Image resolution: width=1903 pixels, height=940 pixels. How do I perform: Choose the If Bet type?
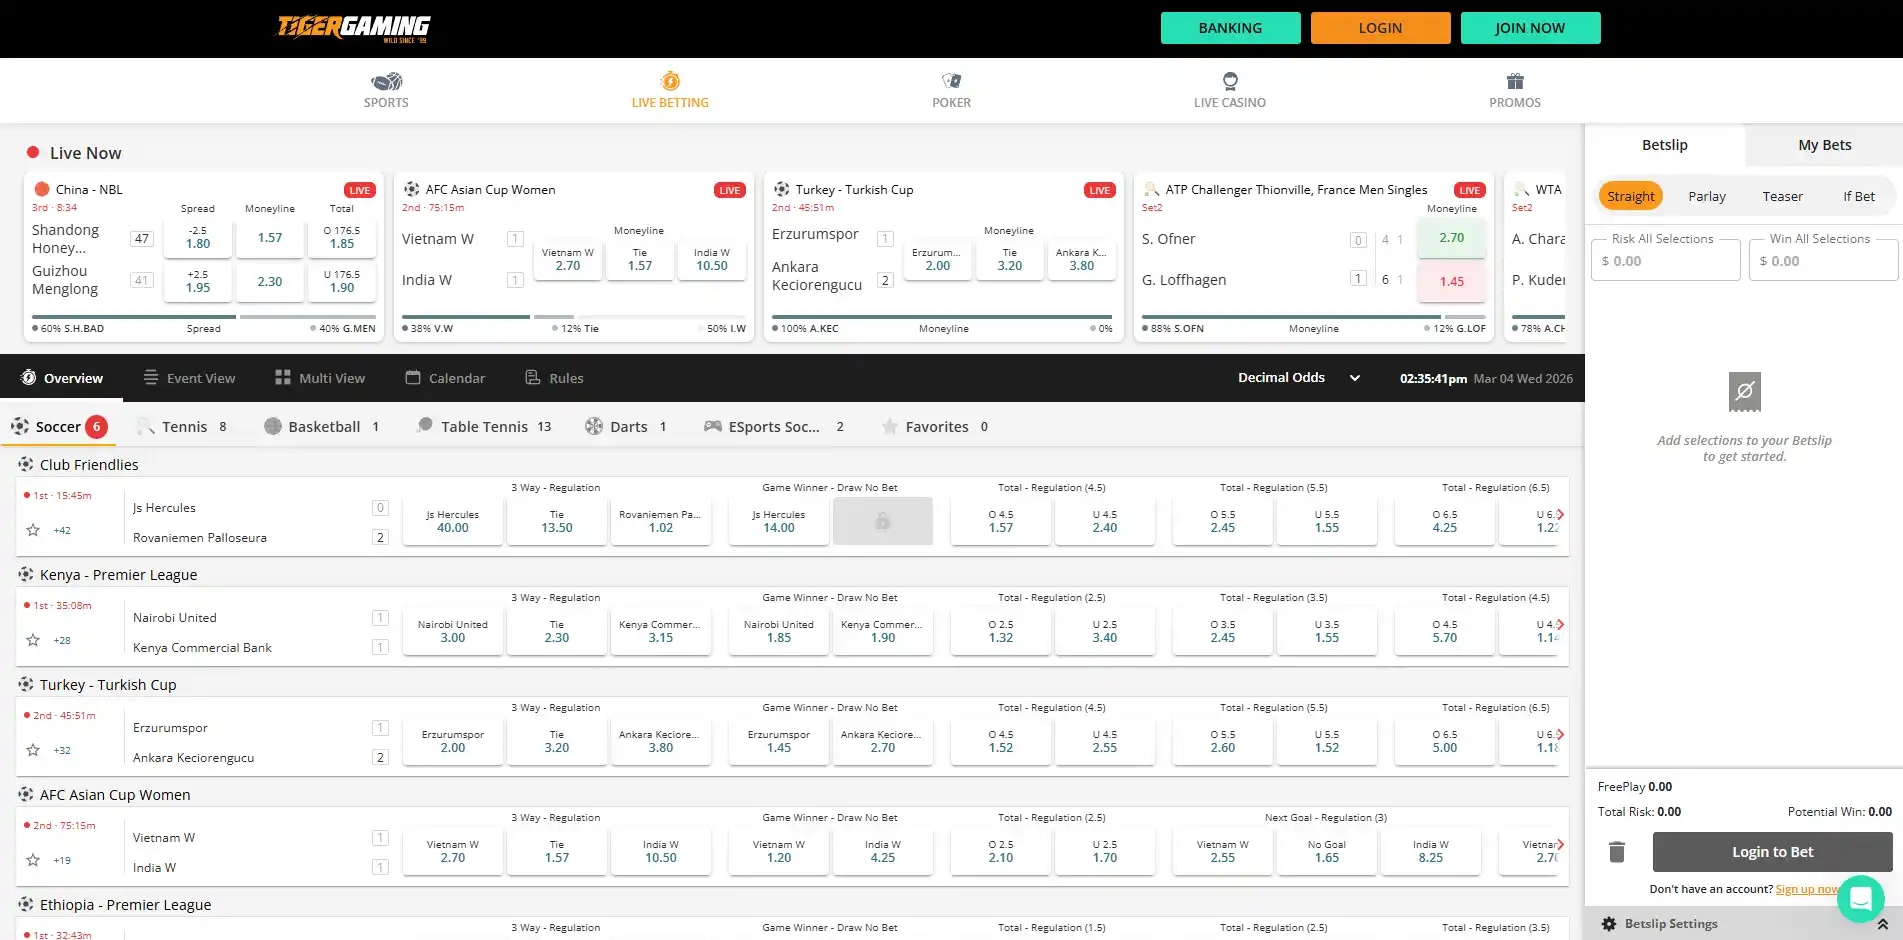coord(1859,196)
